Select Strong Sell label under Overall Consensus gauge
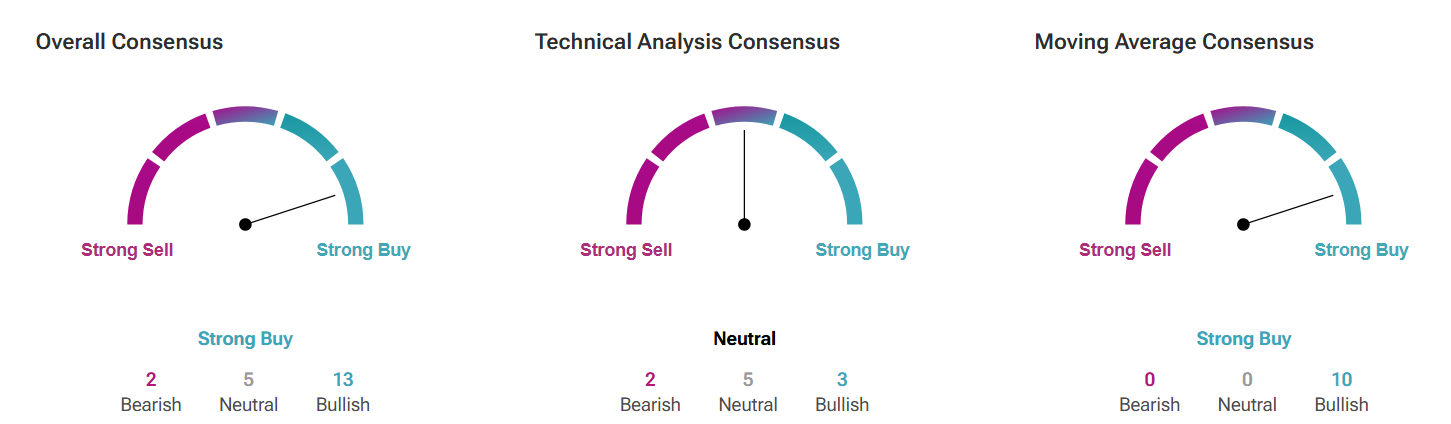This screenshot has height=424, width=1451. click(x=127, y=250)
